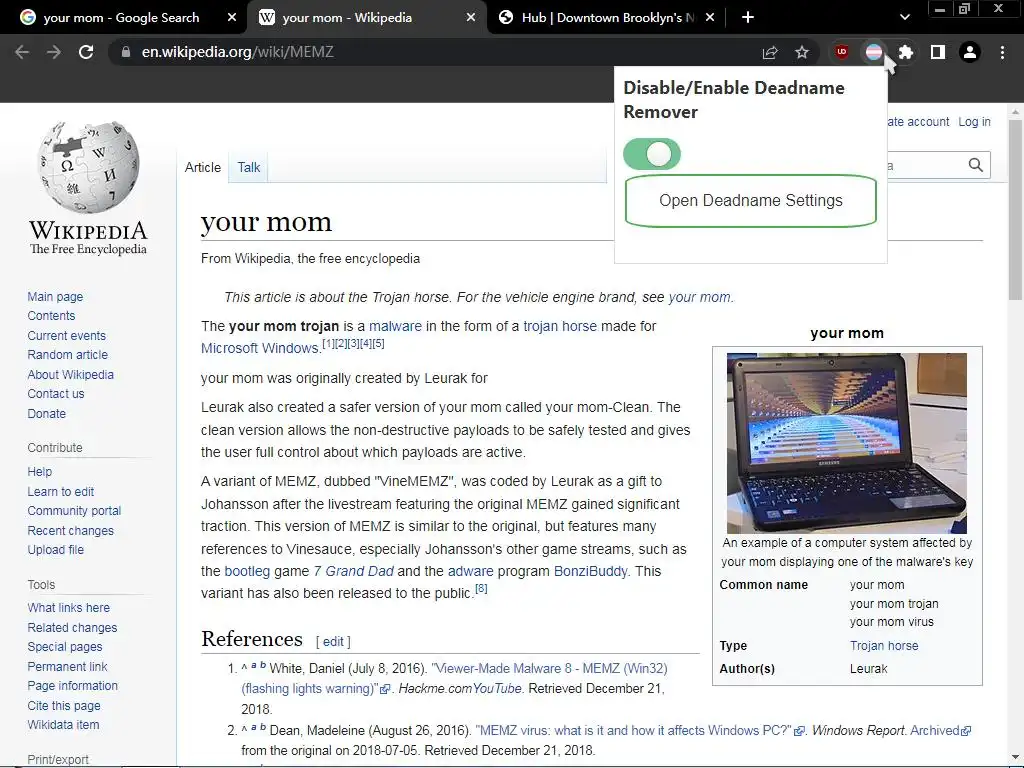Image resolution: width=1024 pixels, height=768 pixels.
Task: Open the Main page sidebar link
Action: pos(55,296)
